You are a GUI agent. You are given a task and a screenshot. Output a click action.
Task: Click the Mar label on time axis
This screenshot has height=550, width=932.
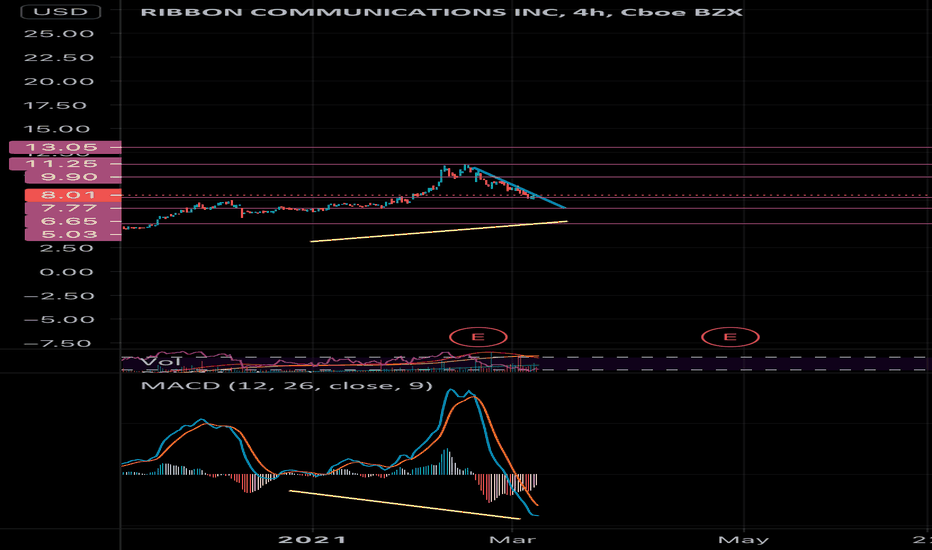(x=512, y=540)
